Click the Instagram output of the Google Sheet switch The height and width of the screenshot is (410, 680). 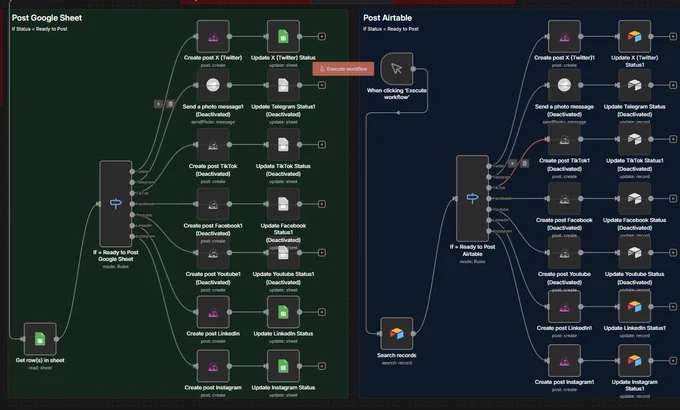tap(132, 236)
